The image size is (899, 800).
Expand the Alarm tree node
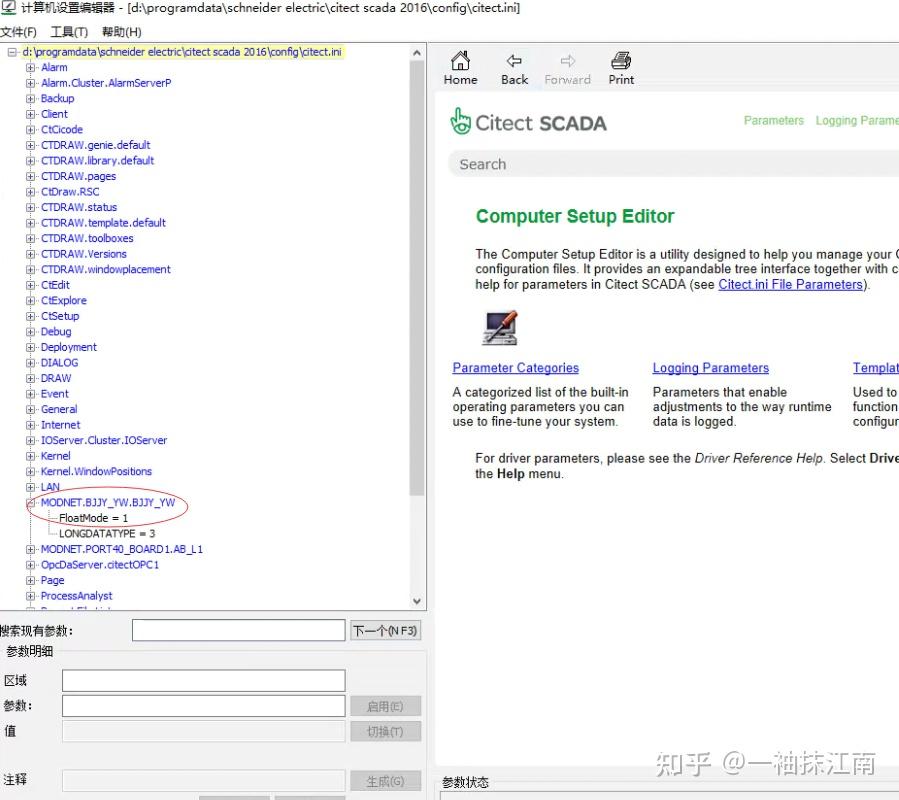coord(30,68)
